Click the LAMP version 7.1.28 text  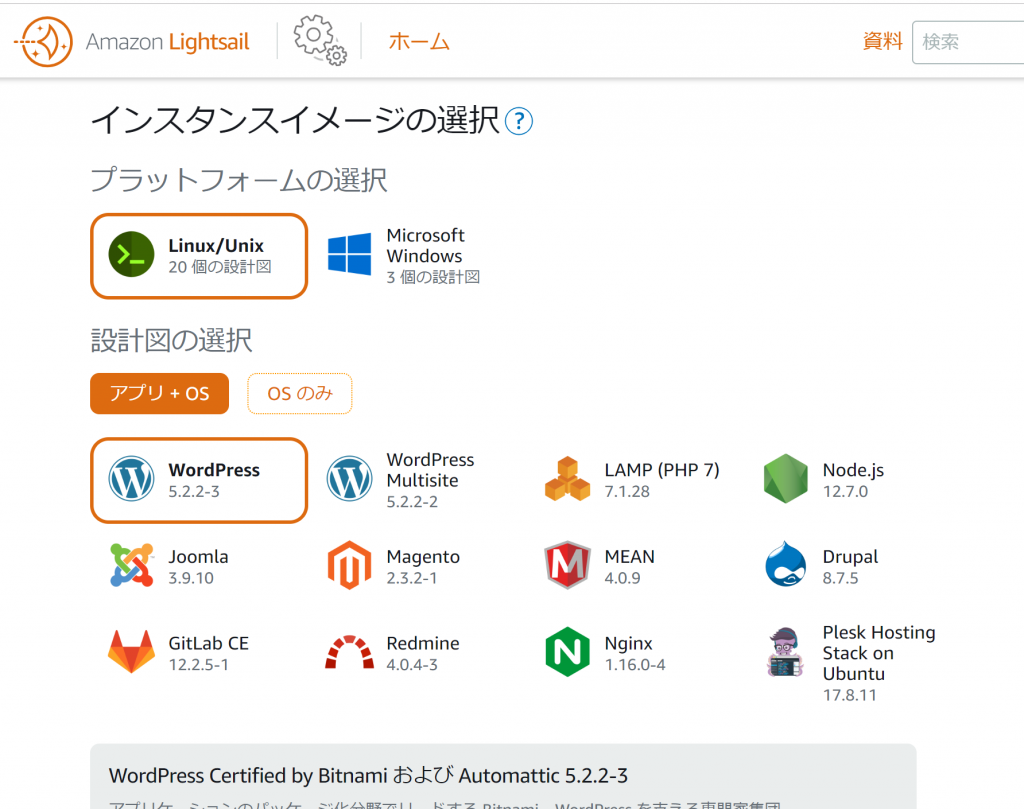[x=627, y=492]
